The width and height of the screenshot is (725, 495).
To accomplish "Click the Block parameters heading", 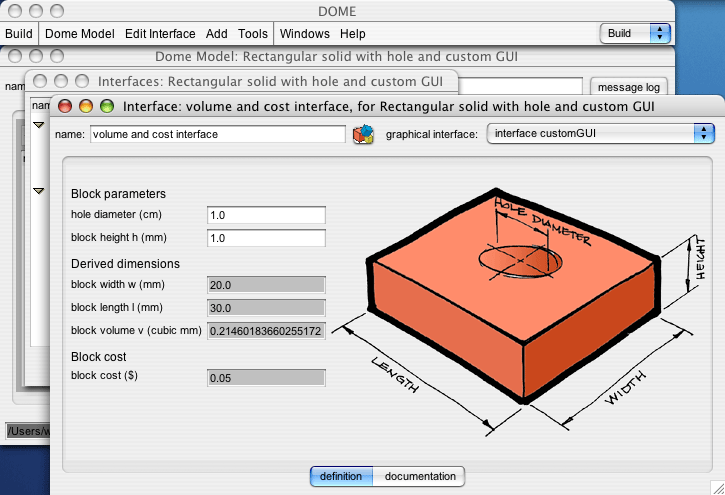I will [x=118, y=194].
